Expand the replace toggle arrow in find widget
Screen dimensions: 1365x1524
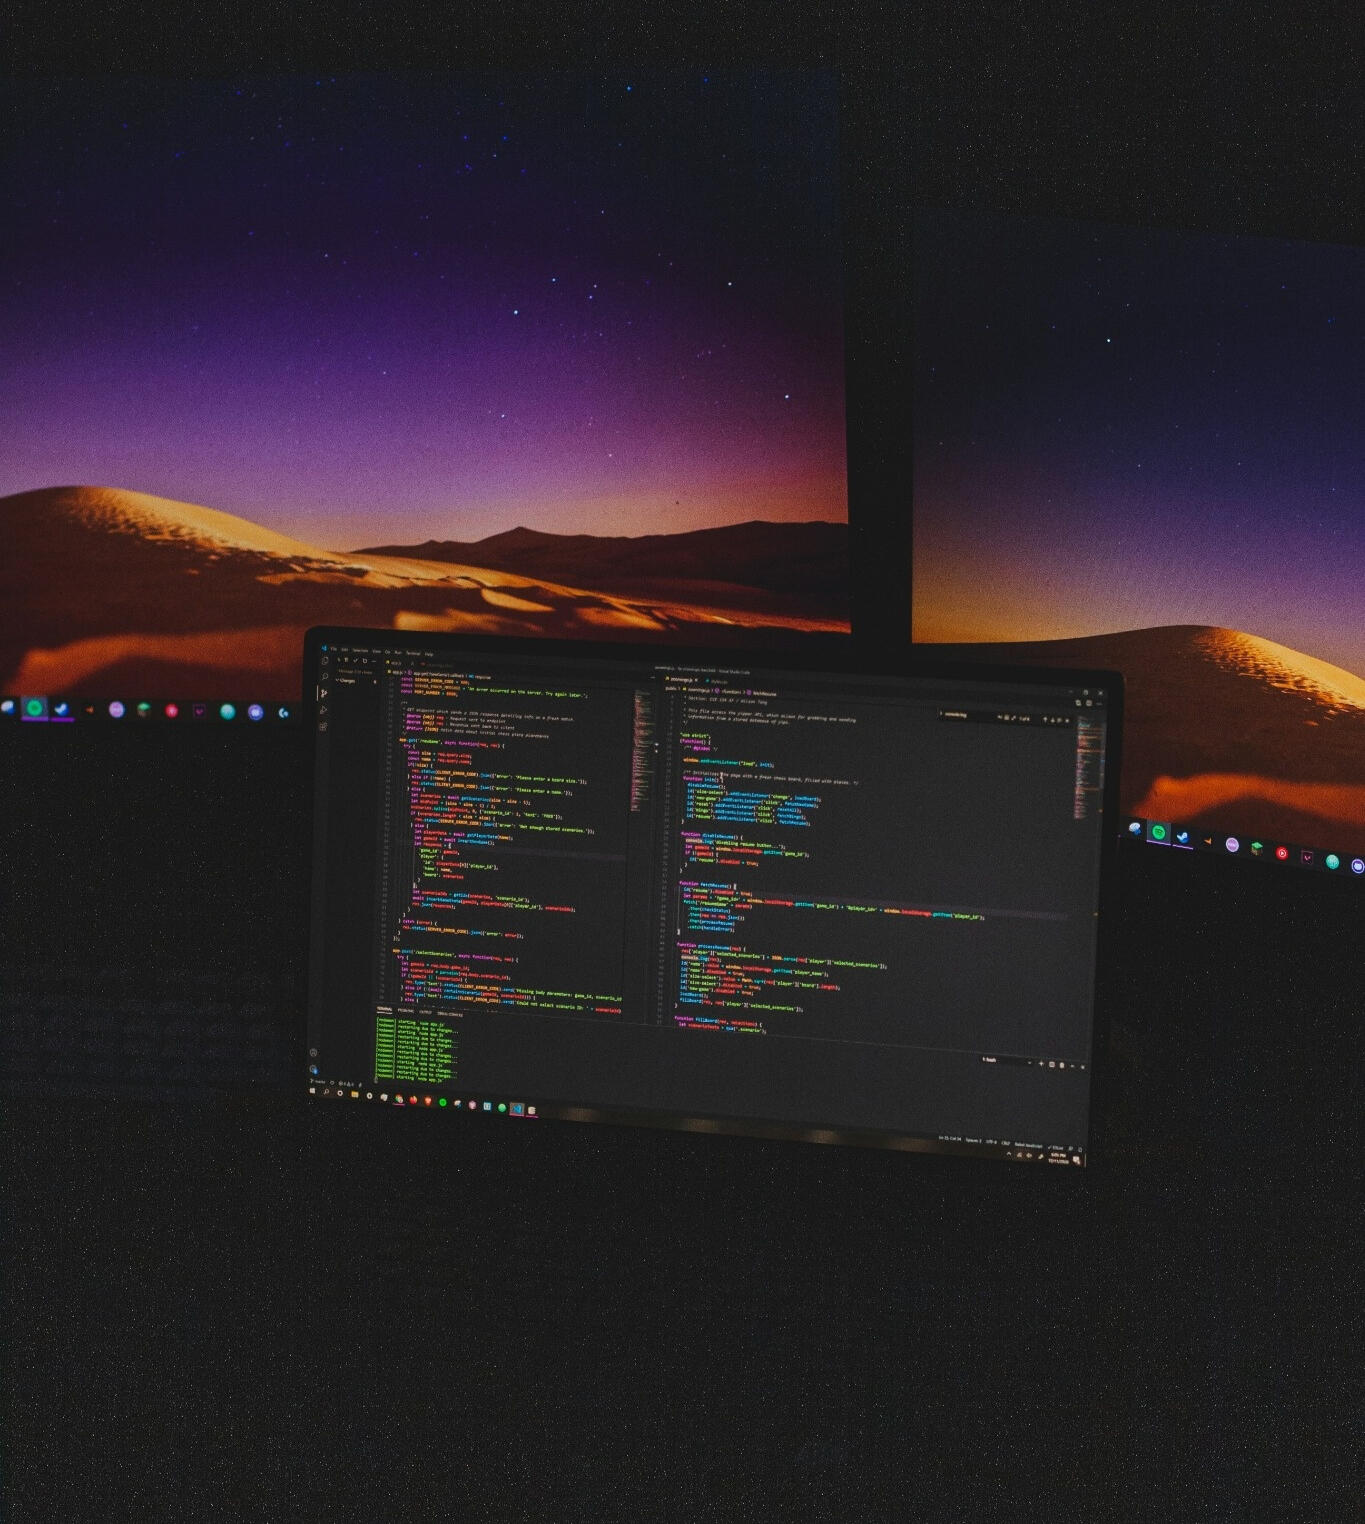(x=941, y=714)
